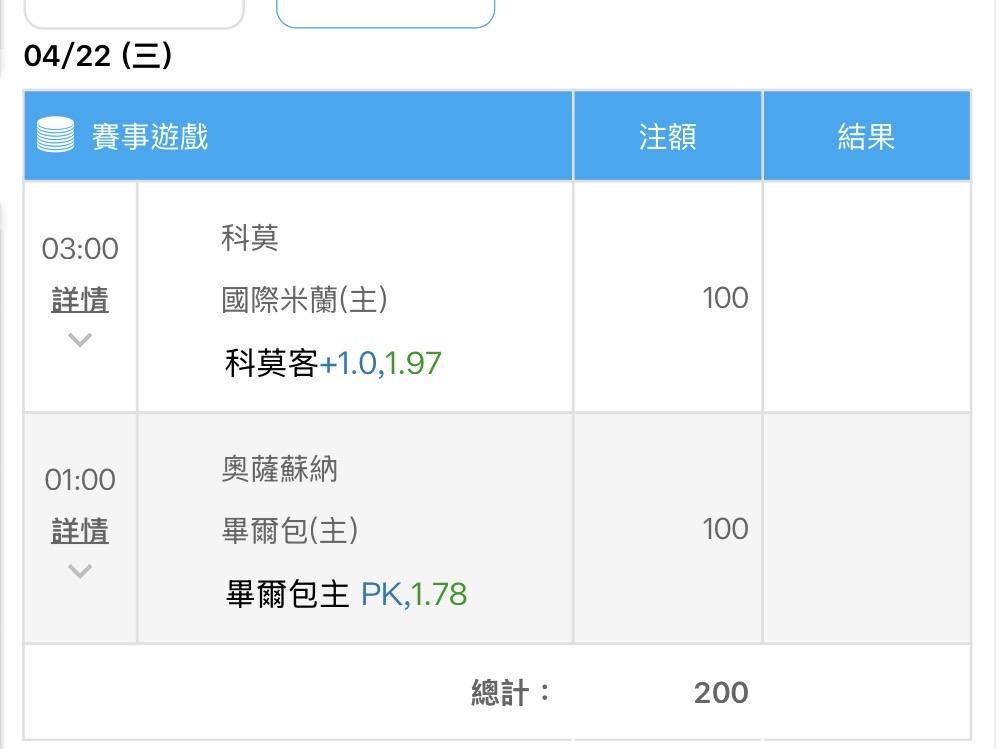
Task: Click the 注額 column header
Action: point(667,136)
